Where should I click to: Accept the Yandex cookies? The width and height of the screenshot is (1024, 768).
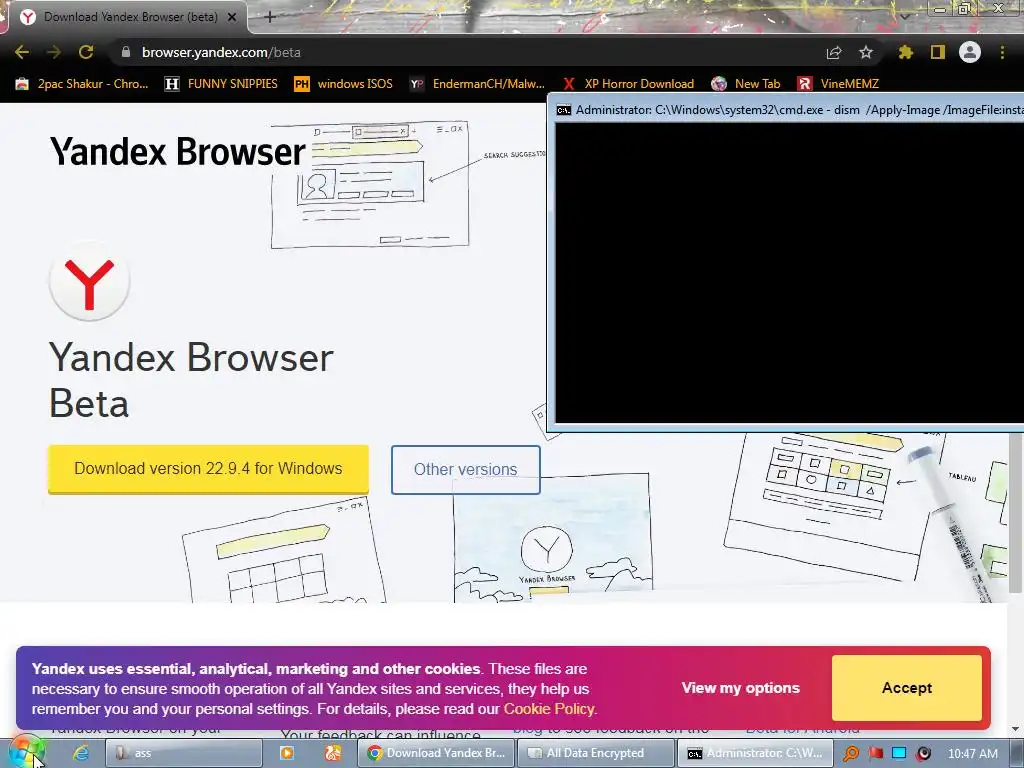[x=906, y=688]
